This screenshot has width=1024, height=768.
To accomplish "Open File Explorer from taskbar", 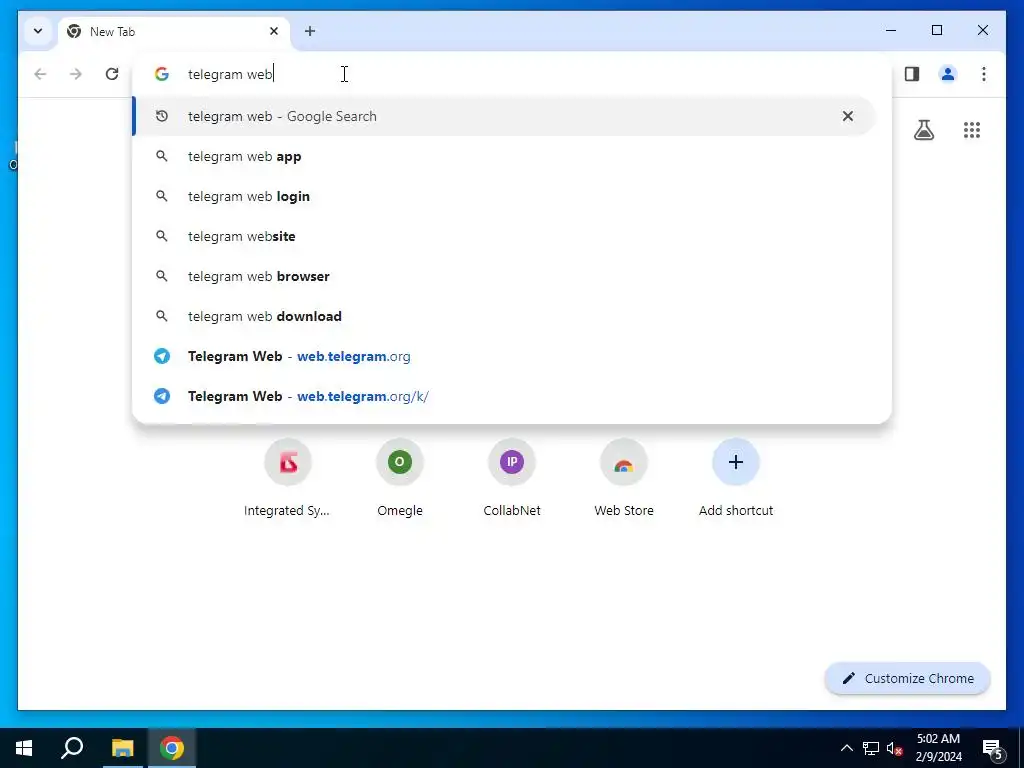I will 122,748.
